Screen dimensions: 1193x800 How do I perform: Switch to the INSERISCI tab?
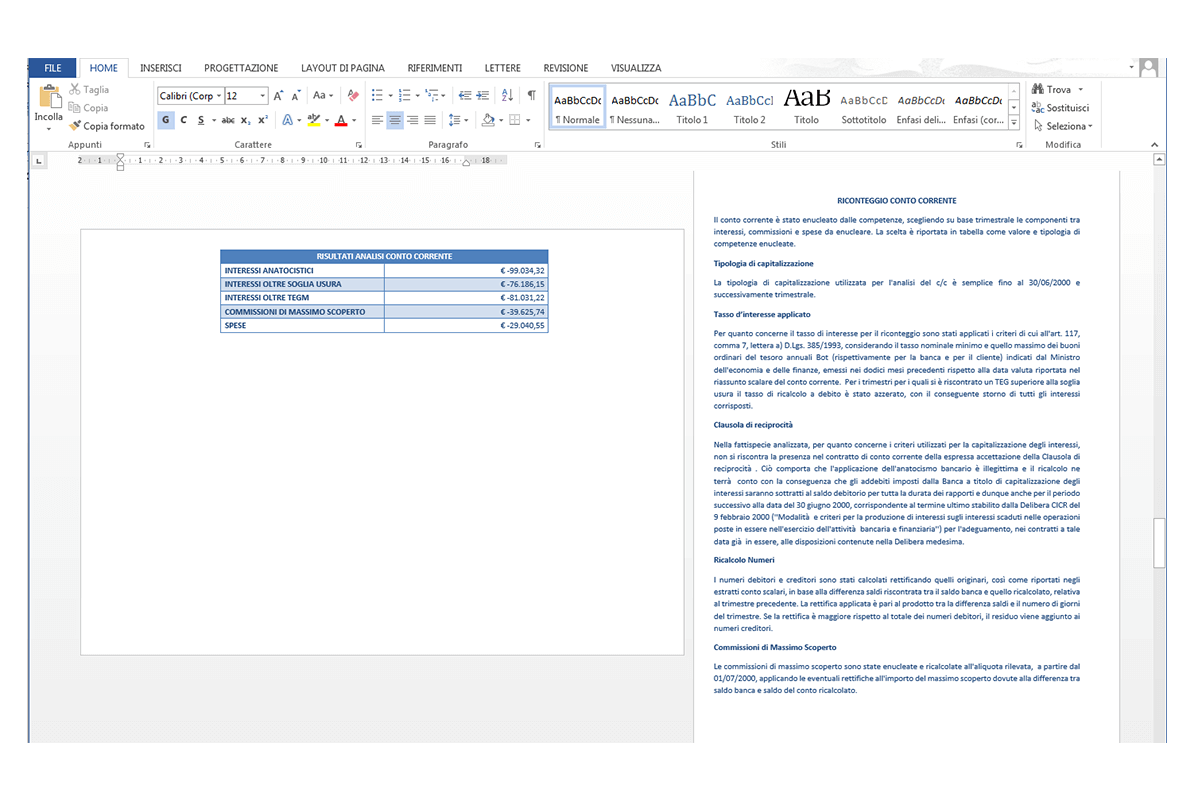161,68
